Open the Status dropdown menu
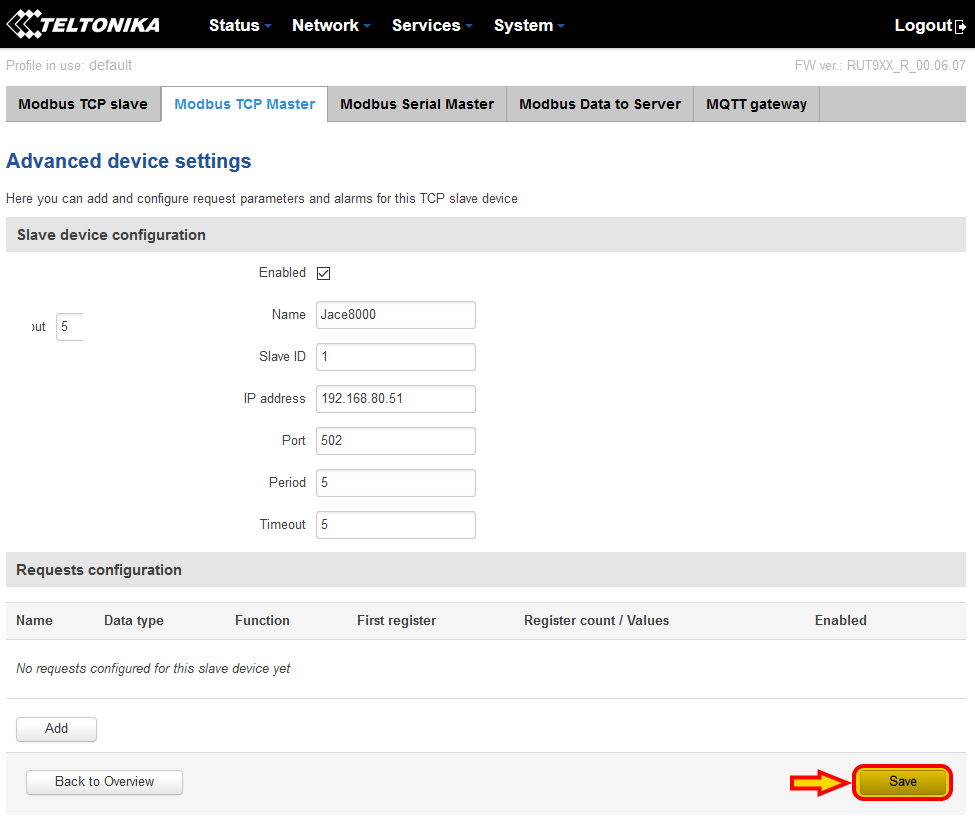Image resolution: width=975 pixels, height=821 pixels. [x=240, y=26]
